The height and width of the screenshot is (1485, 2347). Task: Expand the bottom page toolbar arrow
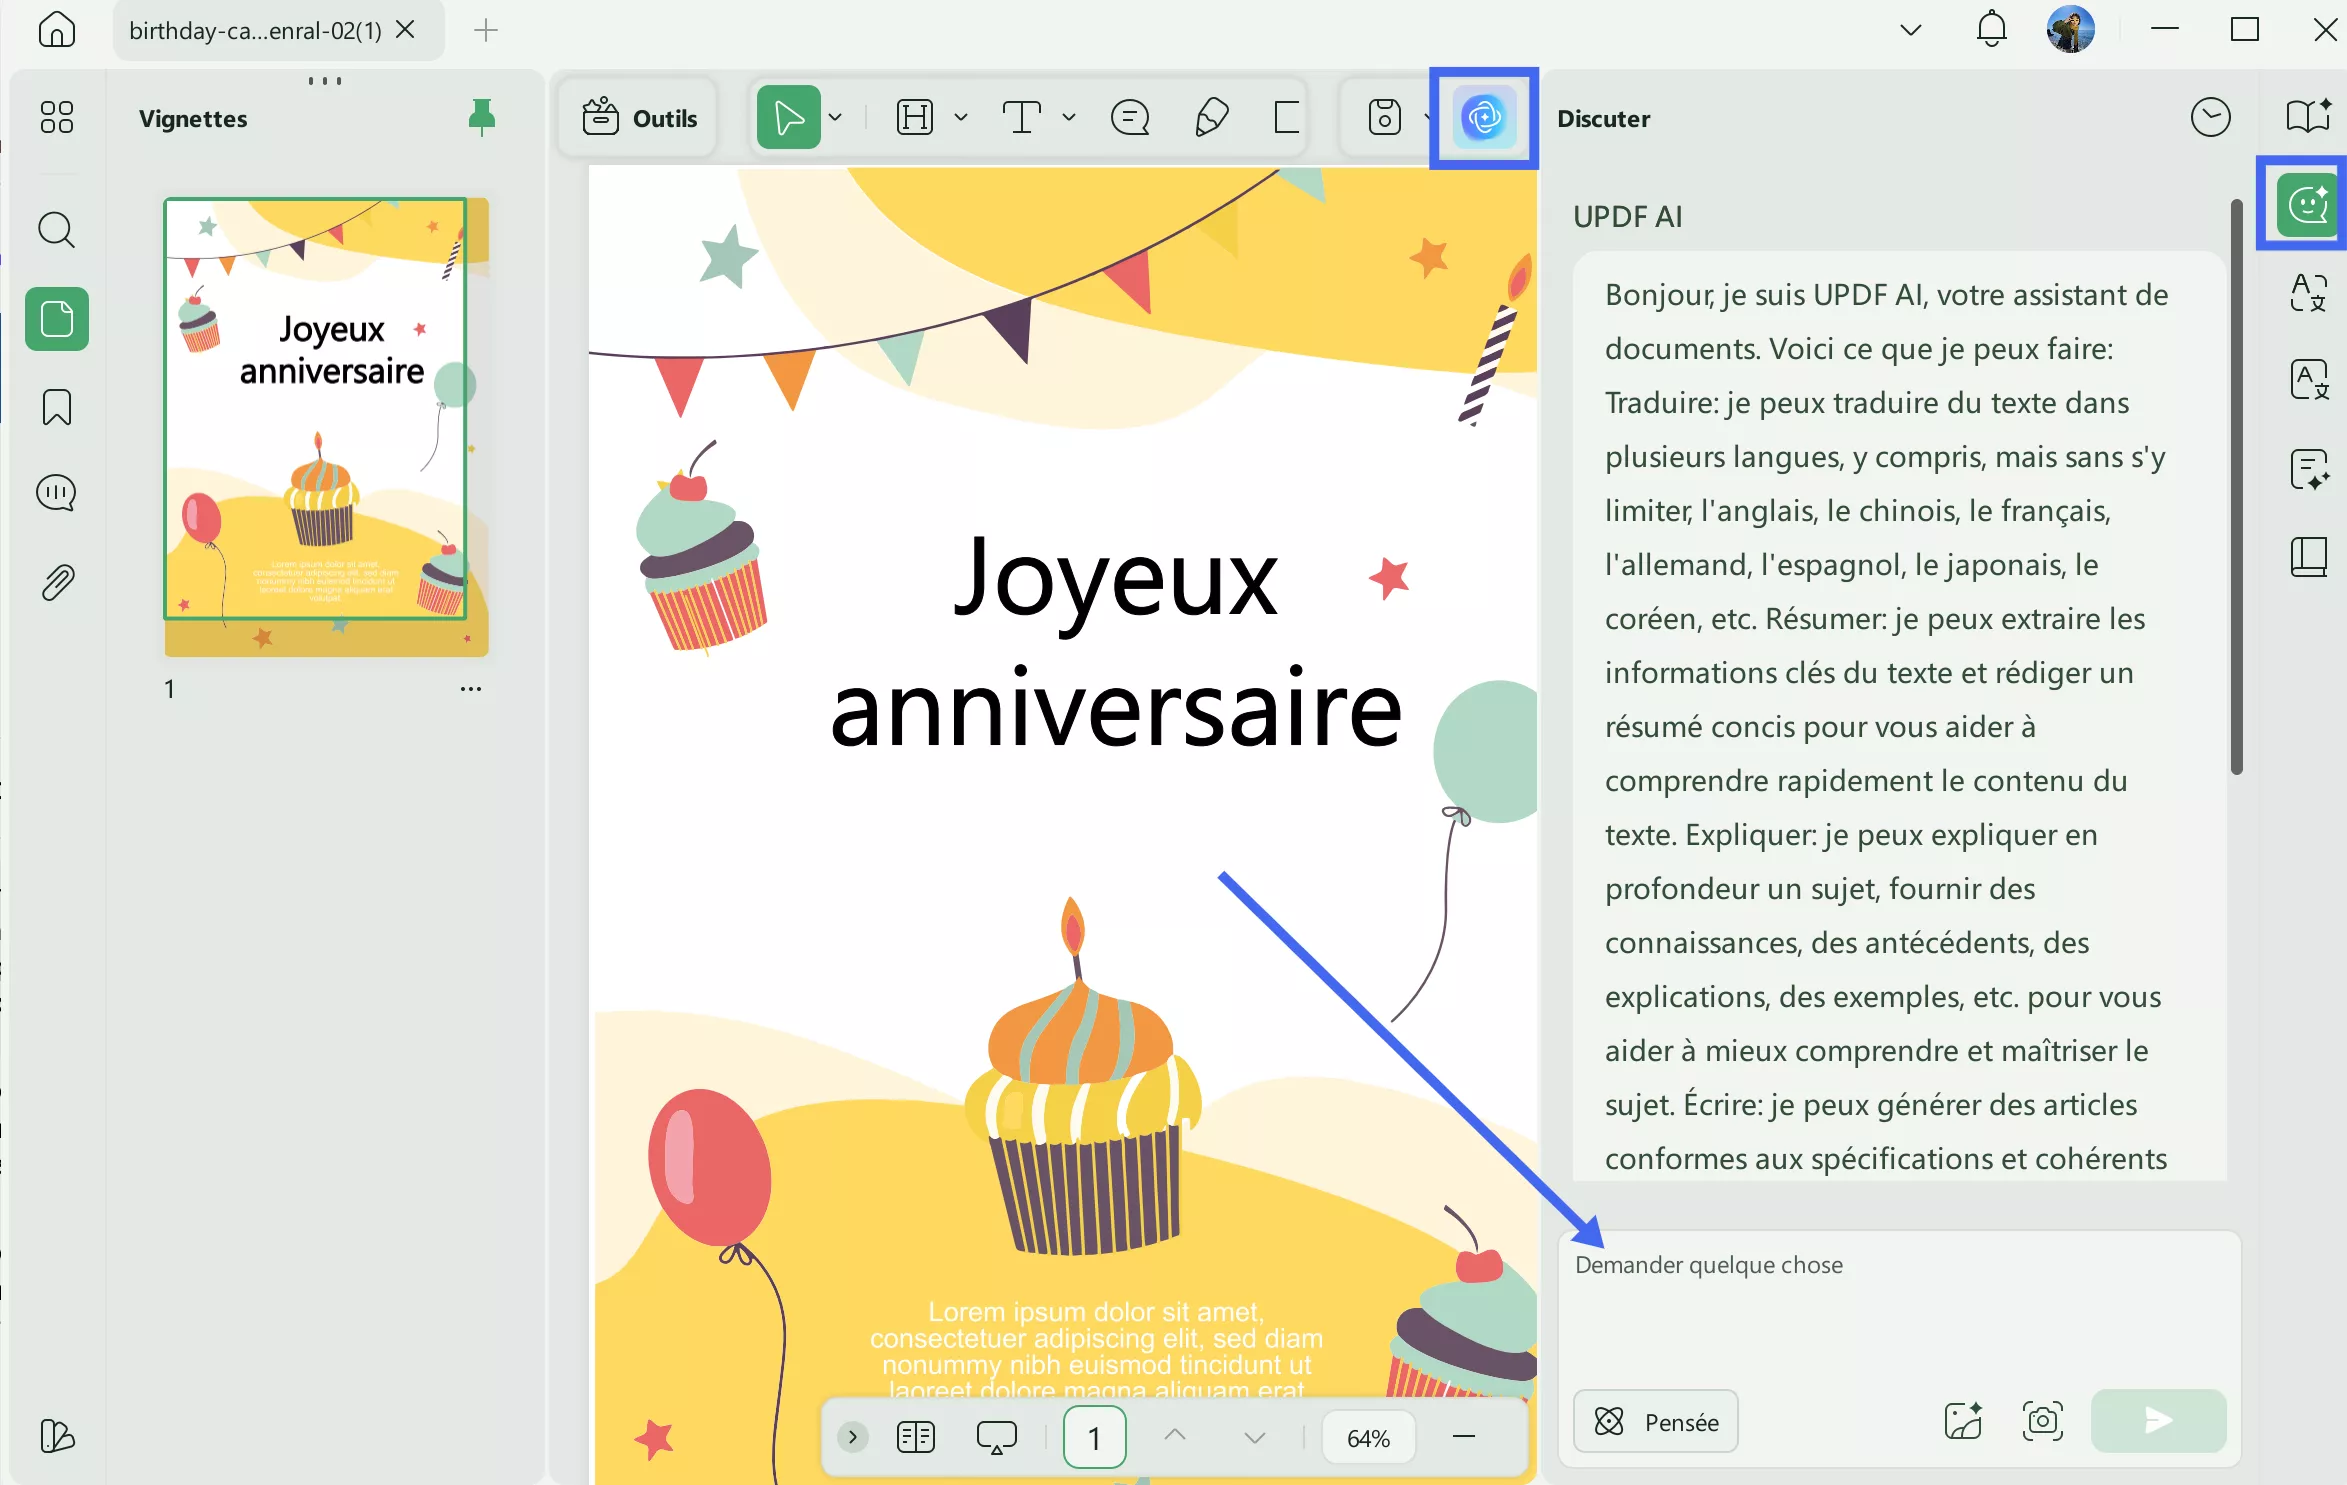(x=852, y=1437)
